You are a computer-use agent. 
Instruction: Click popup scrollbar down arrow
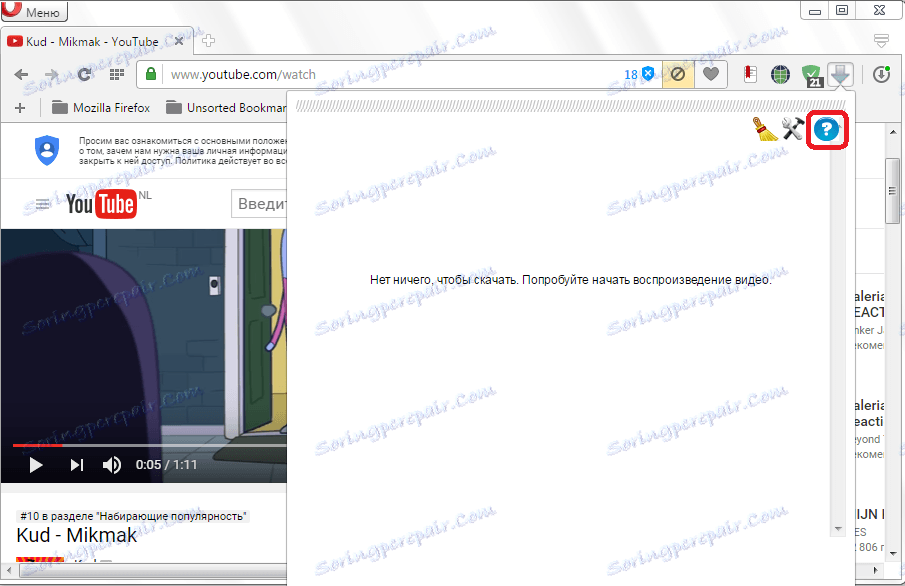coord(838,529)
